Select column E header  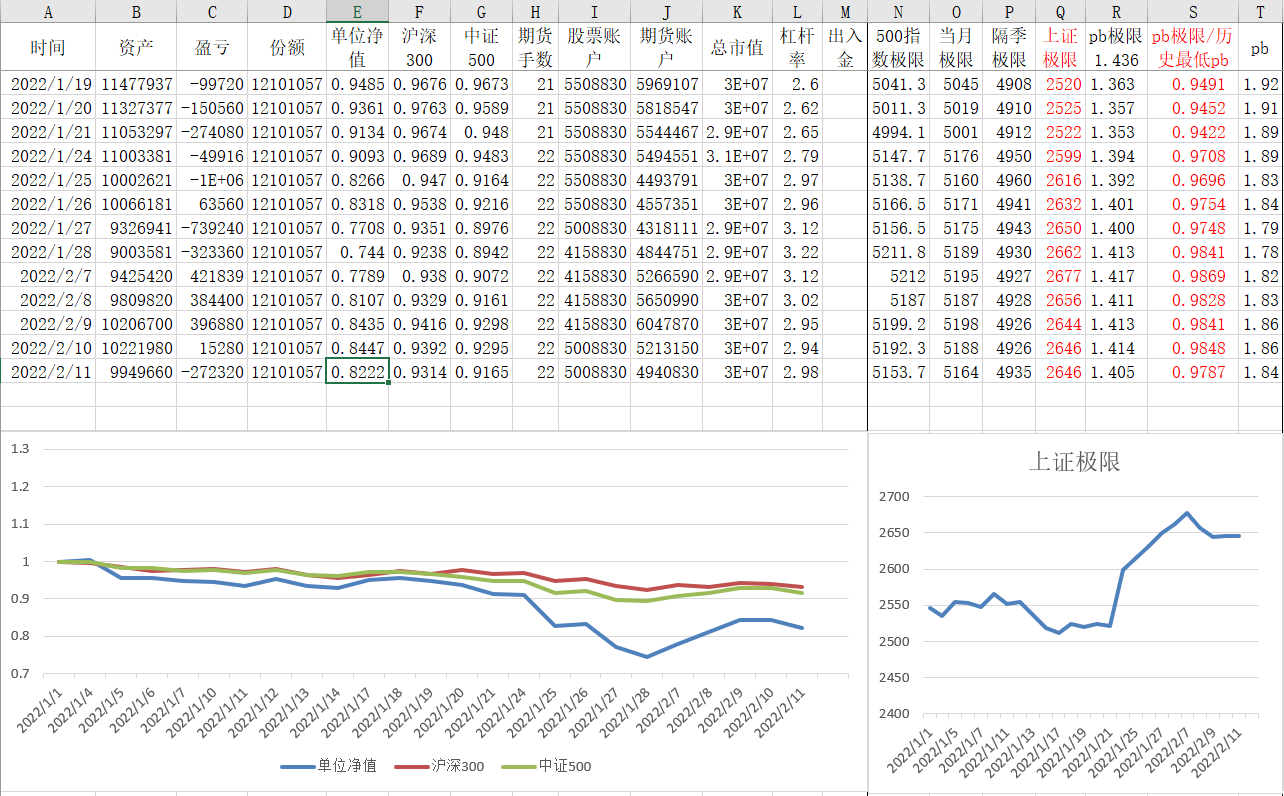coord(357,12)
